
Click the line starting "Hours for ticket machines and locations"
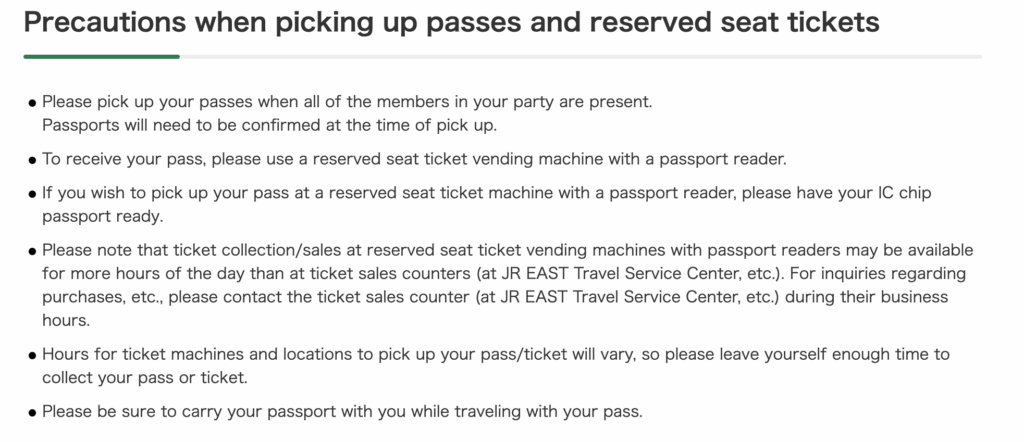[x=495, y=354]
